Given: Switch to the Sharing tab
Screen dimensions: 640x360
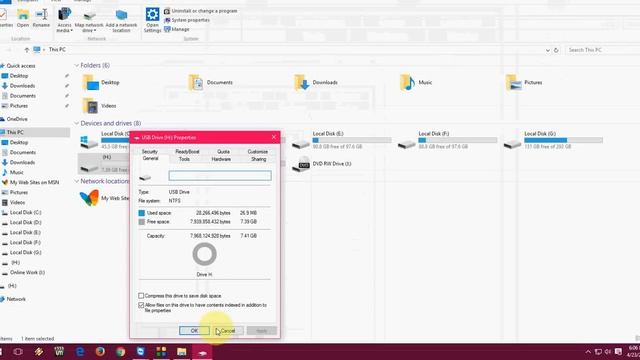Looking at the screenshot, I should 259,159.
